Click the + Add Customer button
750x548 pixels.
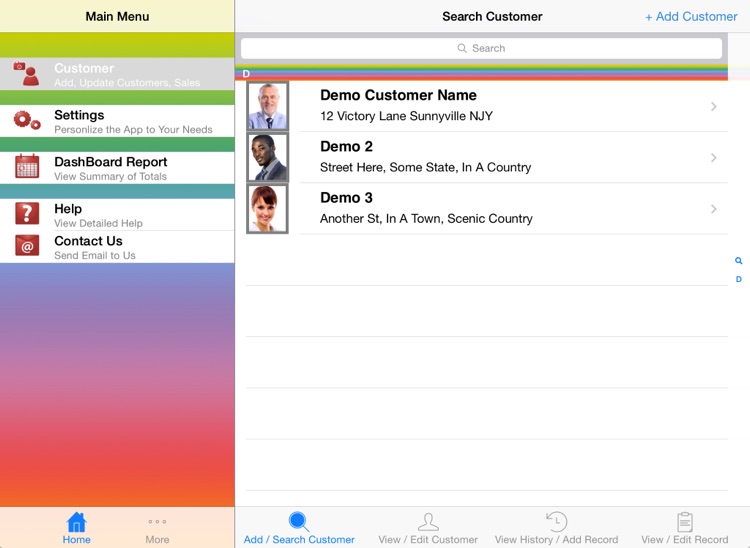691,16
